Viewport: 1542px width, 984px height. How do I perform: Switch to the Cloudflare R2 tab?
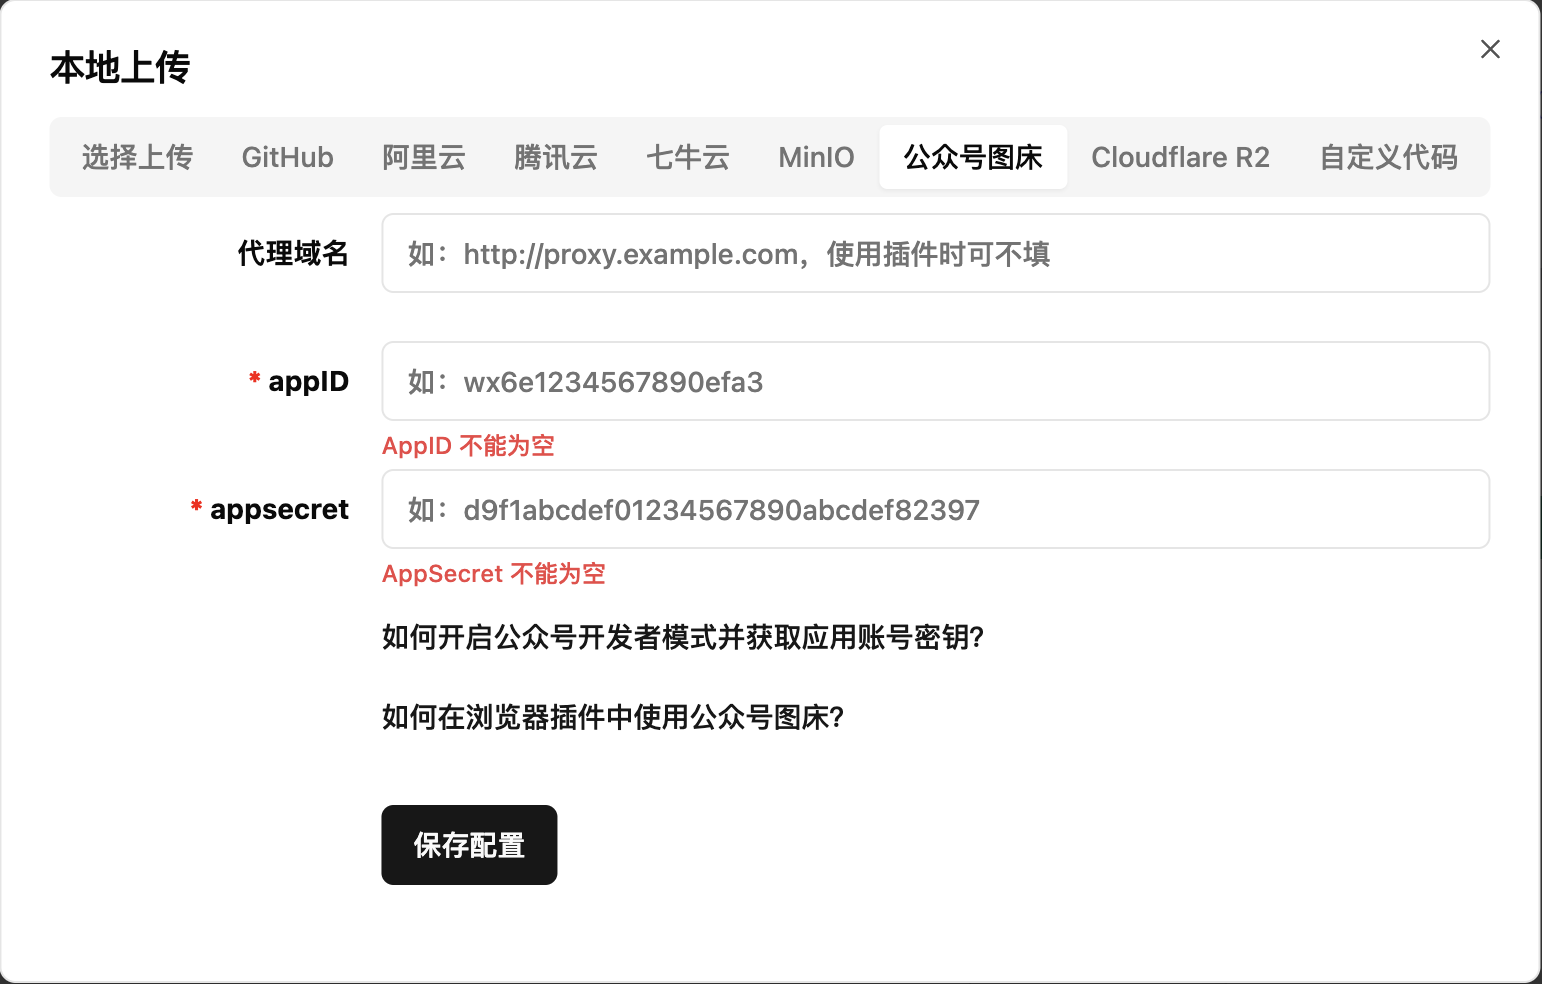point(1180,157)
